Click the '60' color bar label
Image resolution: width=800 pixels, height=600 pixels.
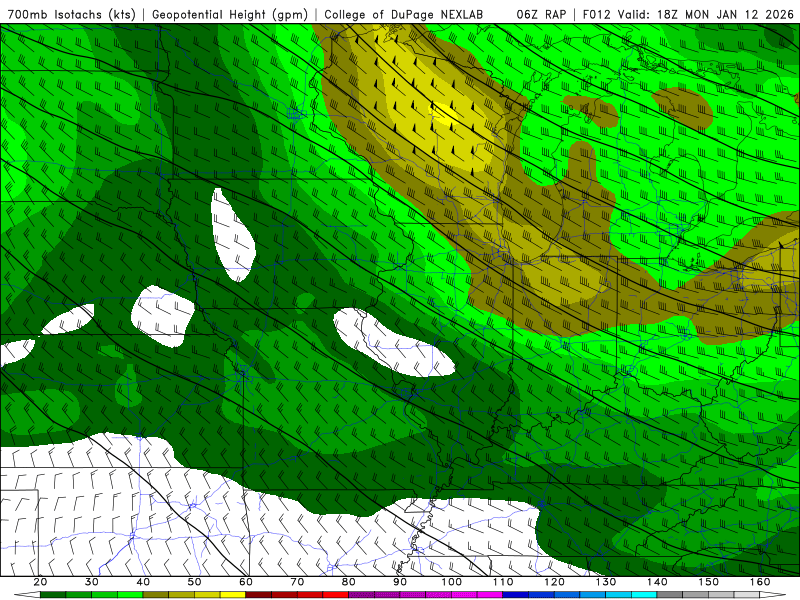[x=246, y=582]
